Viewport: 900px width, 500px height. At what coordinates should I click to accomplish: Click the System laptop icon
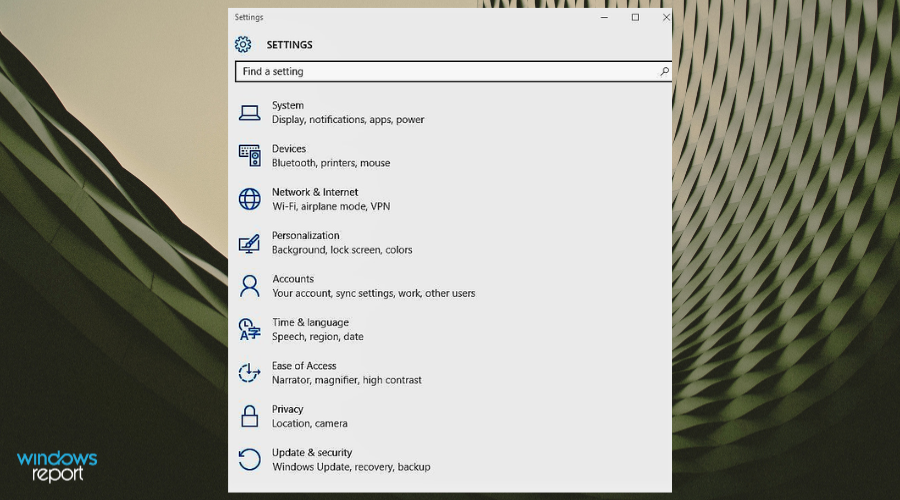249,113
